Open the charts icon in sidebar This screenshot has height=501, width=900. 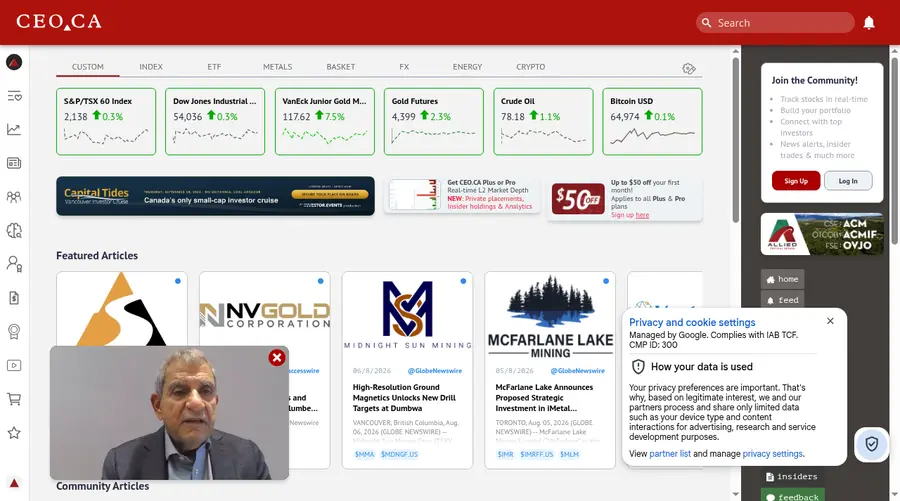(14, 130)
